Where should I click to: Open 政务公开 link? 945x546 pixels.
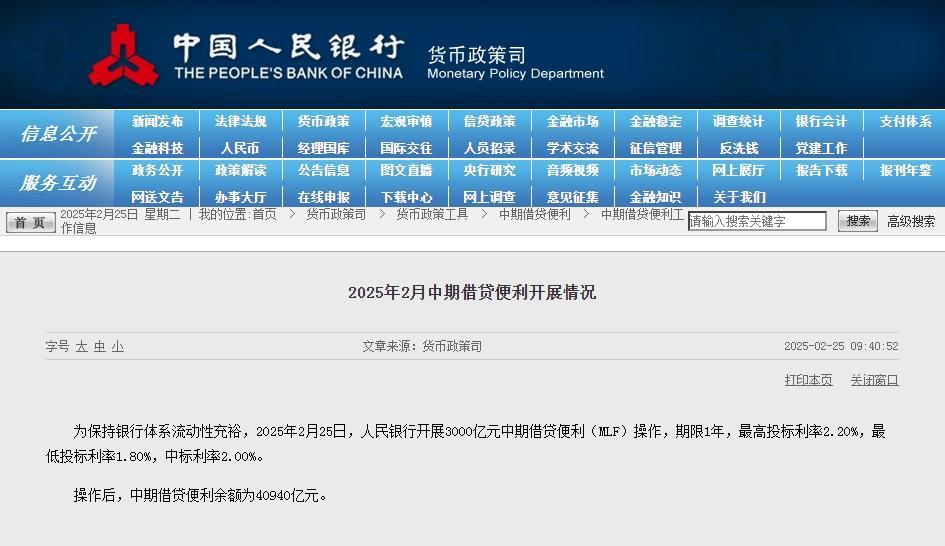157,171
